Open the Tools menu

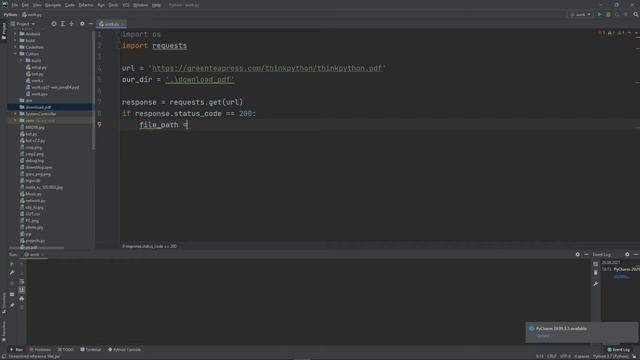click(x=113, y=5)
